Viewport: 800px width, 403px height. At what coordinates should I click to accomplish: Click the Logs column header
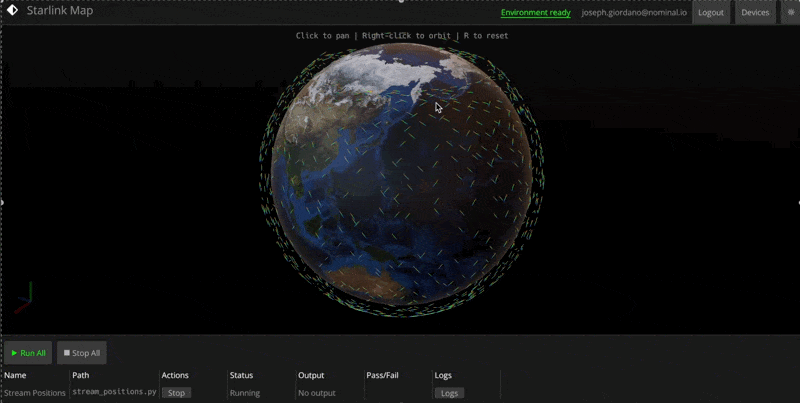coord(443,375)
